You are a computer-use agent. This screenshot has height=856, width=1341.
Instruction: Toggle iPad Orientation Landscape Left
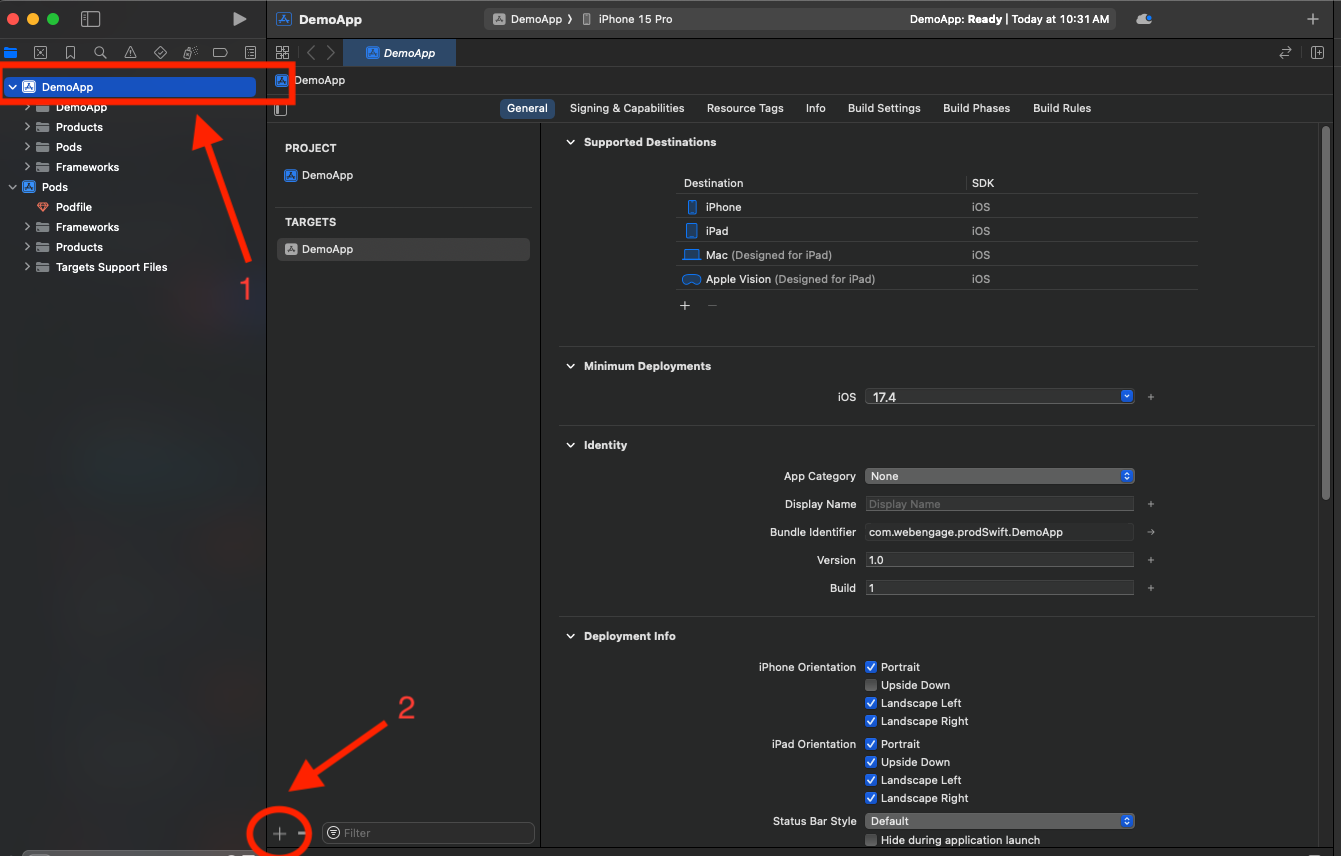[871, 780]
